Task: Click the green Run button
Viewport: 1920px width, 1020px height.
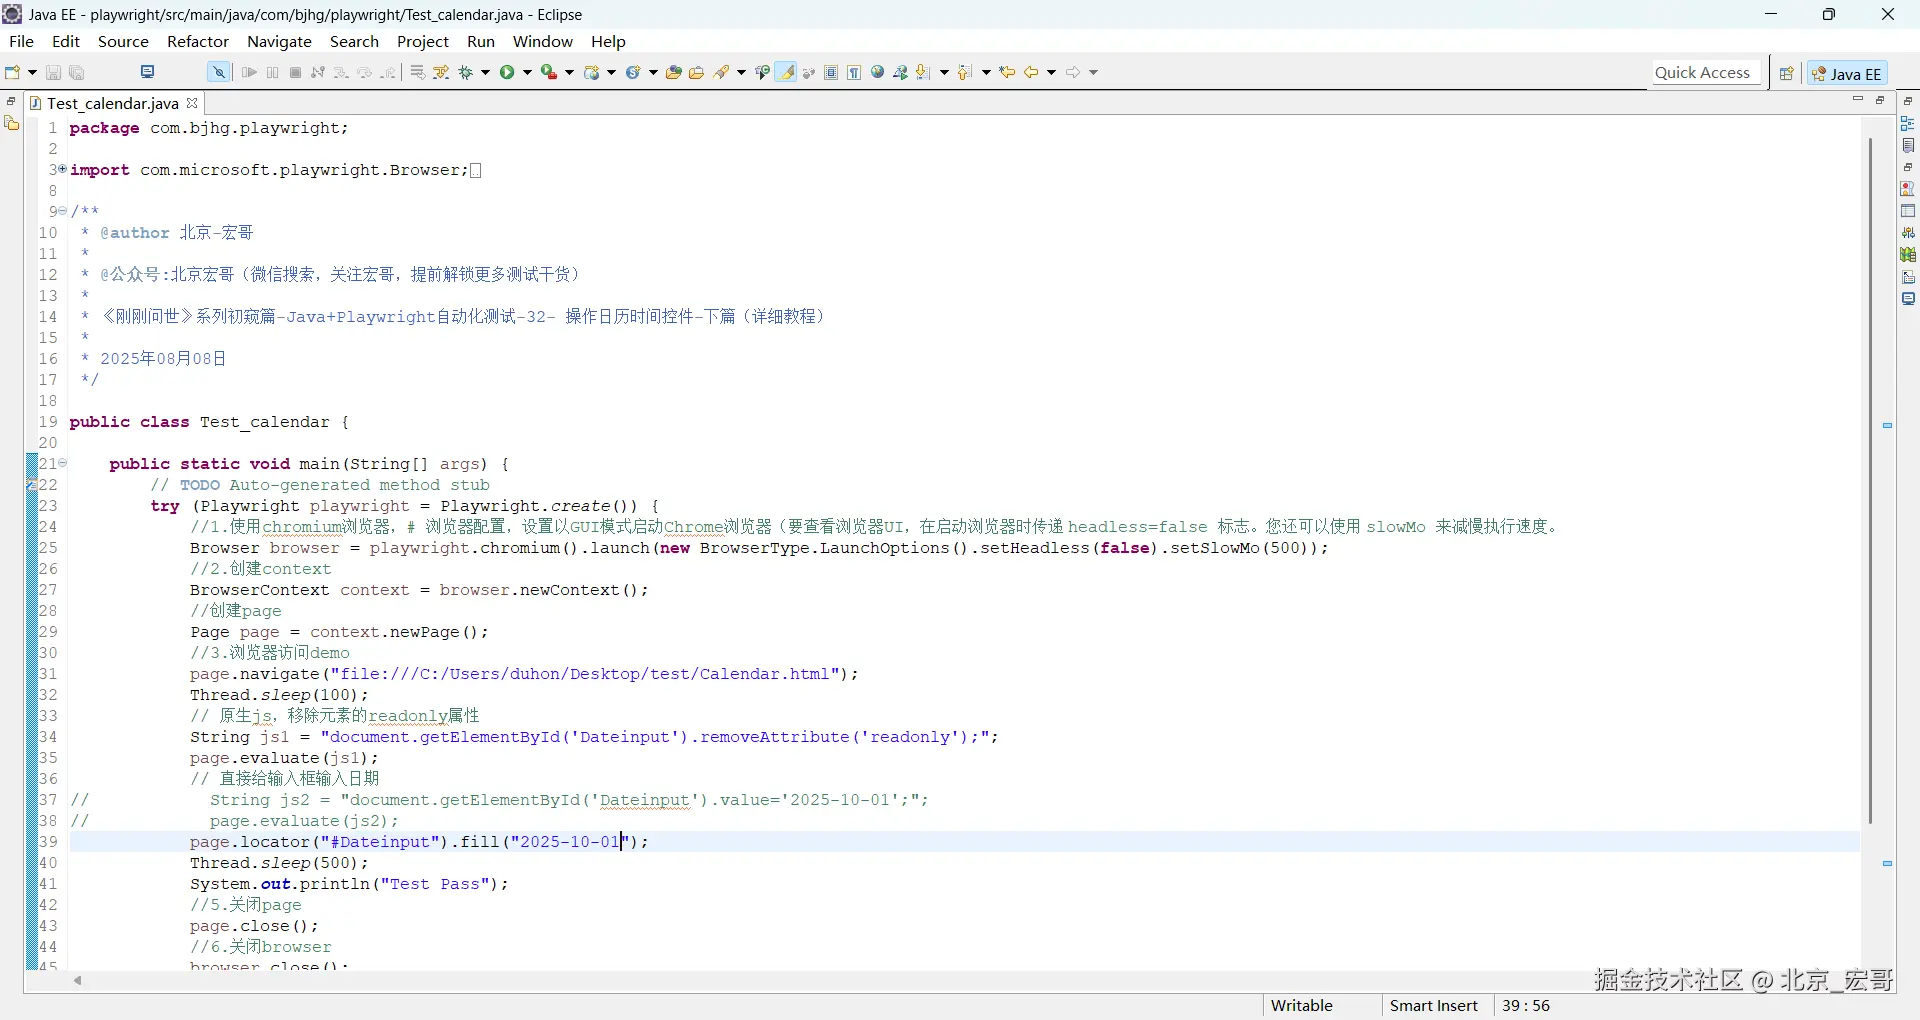Action: pyautogui.click(x=508, y=72)
